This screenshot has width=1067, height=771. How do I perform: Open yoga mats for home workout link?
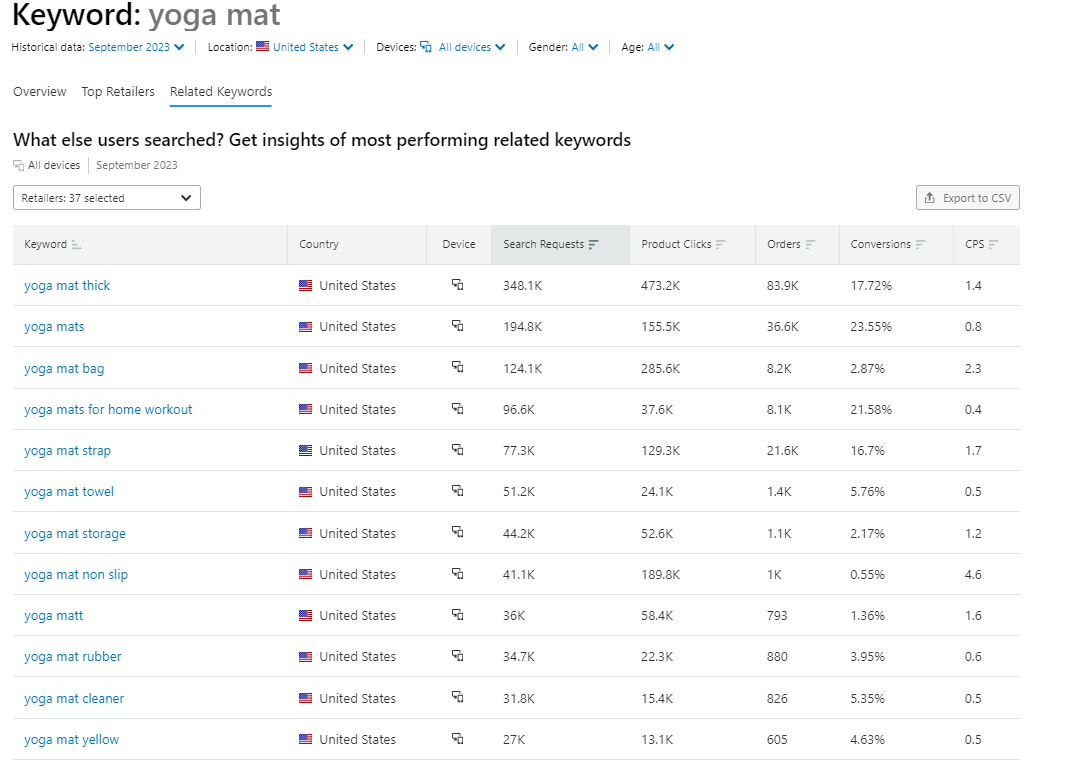coord(108,410)
